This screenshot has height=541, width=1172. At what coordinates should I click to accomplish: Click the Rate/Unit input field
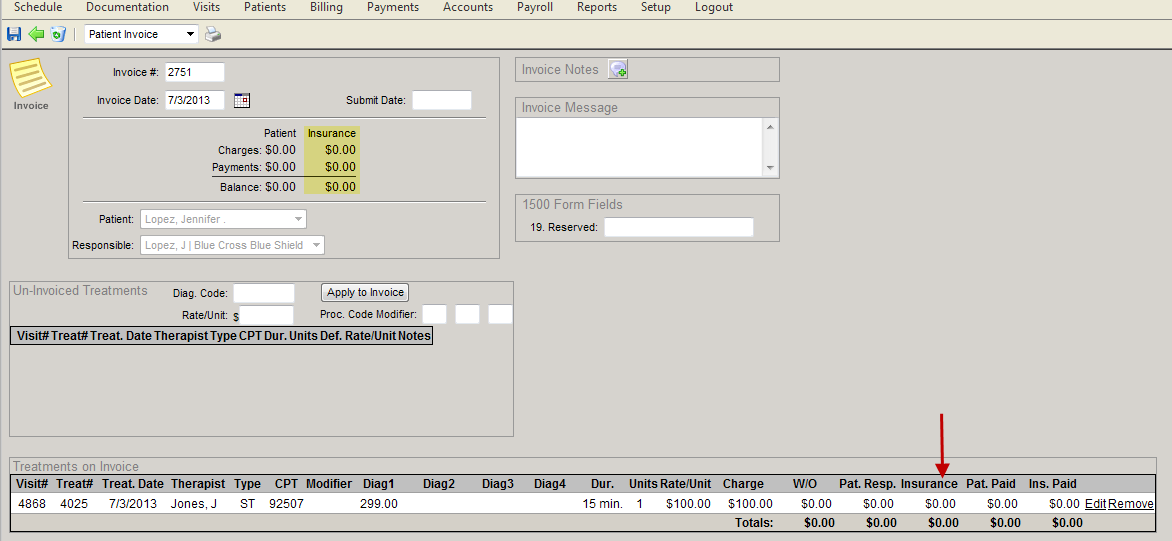tap(266, 315)
